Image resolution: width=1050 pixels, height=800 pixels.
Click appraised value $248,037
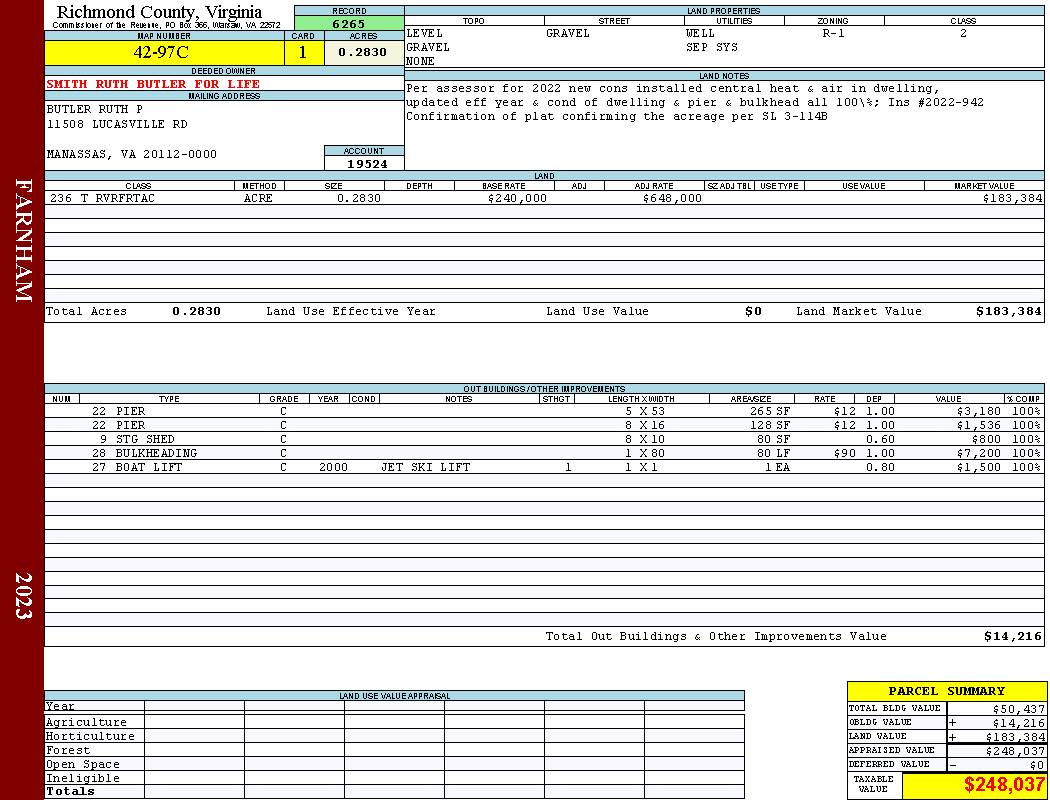point(1015,751)
